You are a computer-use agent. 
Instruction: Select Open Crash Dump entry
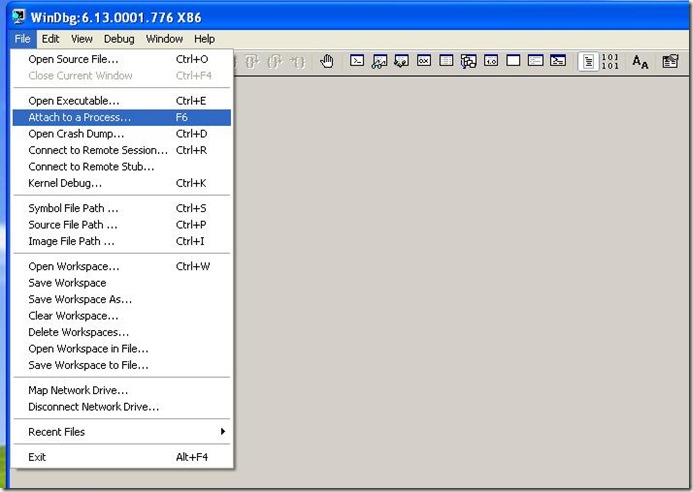(x=122, y=133)
